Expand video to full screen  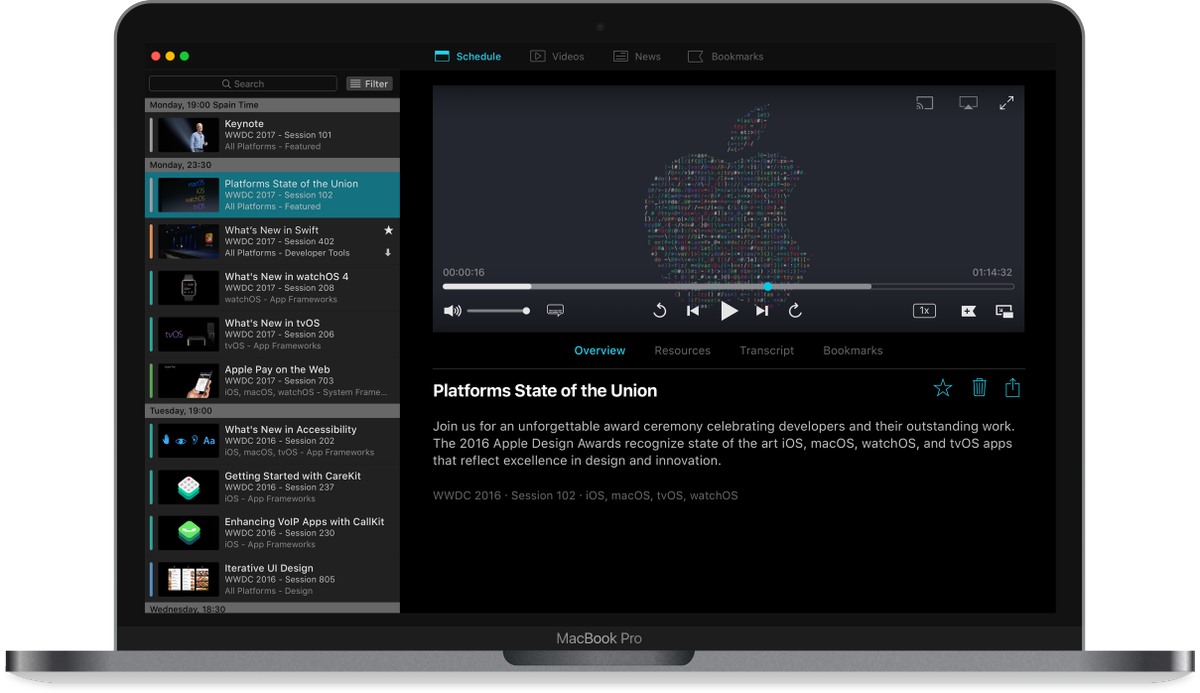(1007, 103)
